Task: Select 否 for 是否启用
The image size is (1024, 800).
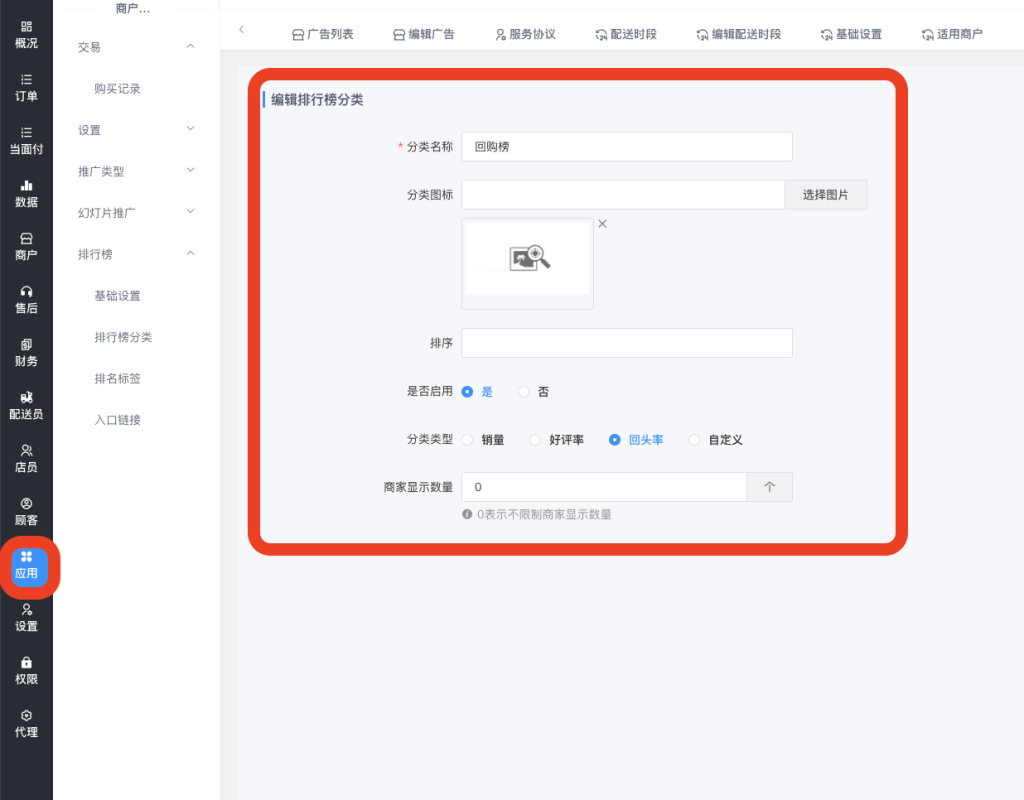Action: pyautogui.click(x=524, y=392)
